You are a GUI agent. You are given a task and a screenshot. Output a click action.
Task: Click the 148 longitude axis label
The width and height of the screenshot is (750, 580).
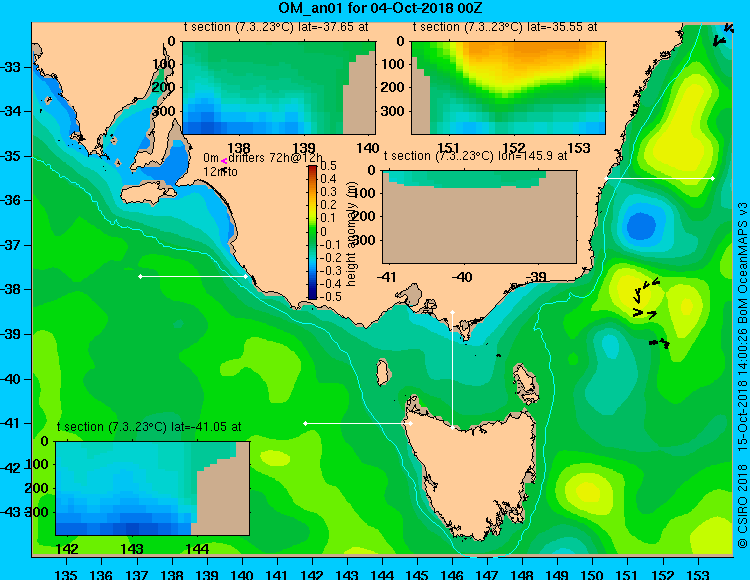[x=522, y=575]
